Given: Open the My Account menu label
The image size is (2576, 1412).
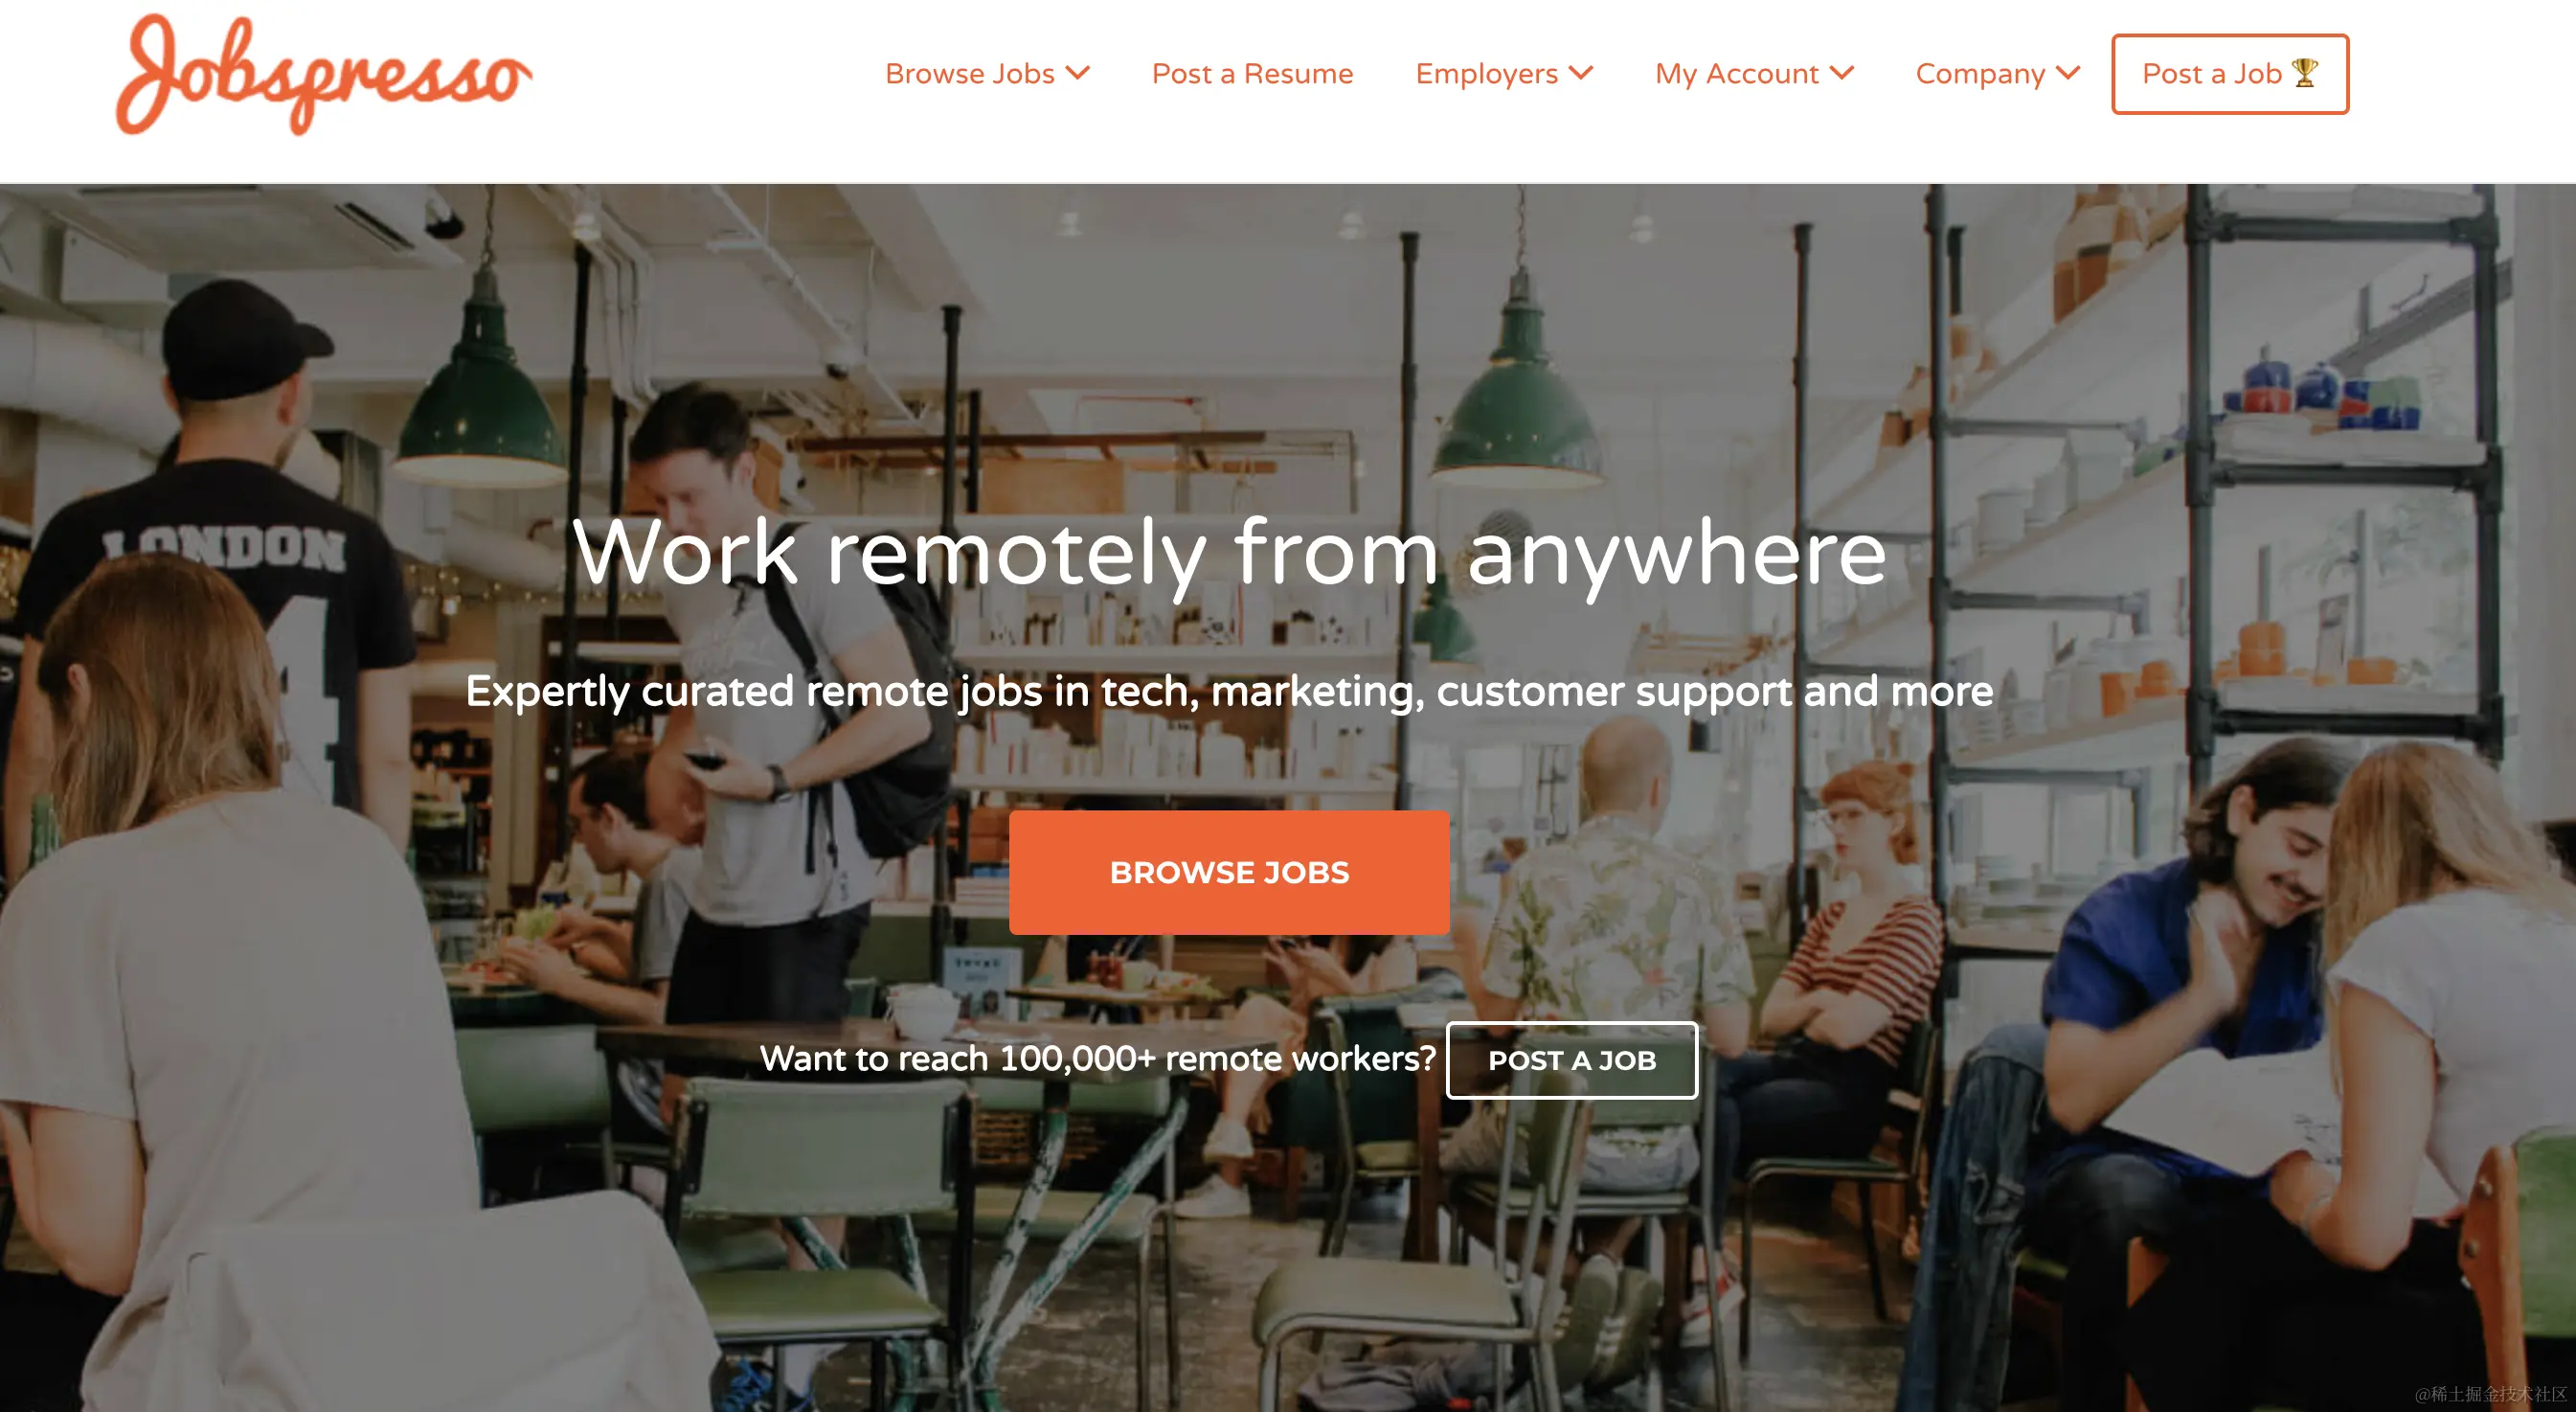Looking at the screenshot, I should click(1736, 74).
